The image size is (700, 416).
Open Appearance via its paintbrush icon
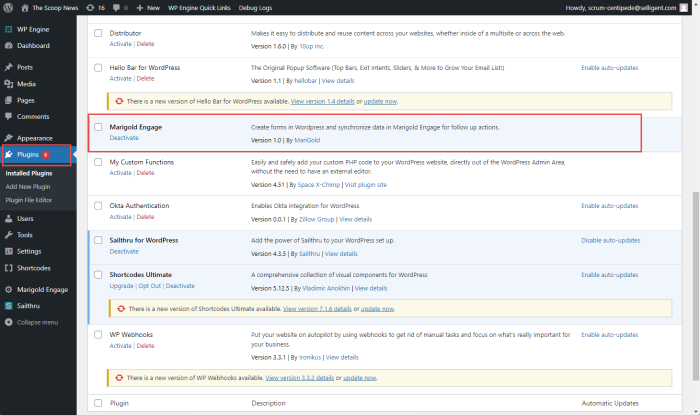tap(9, 138)
